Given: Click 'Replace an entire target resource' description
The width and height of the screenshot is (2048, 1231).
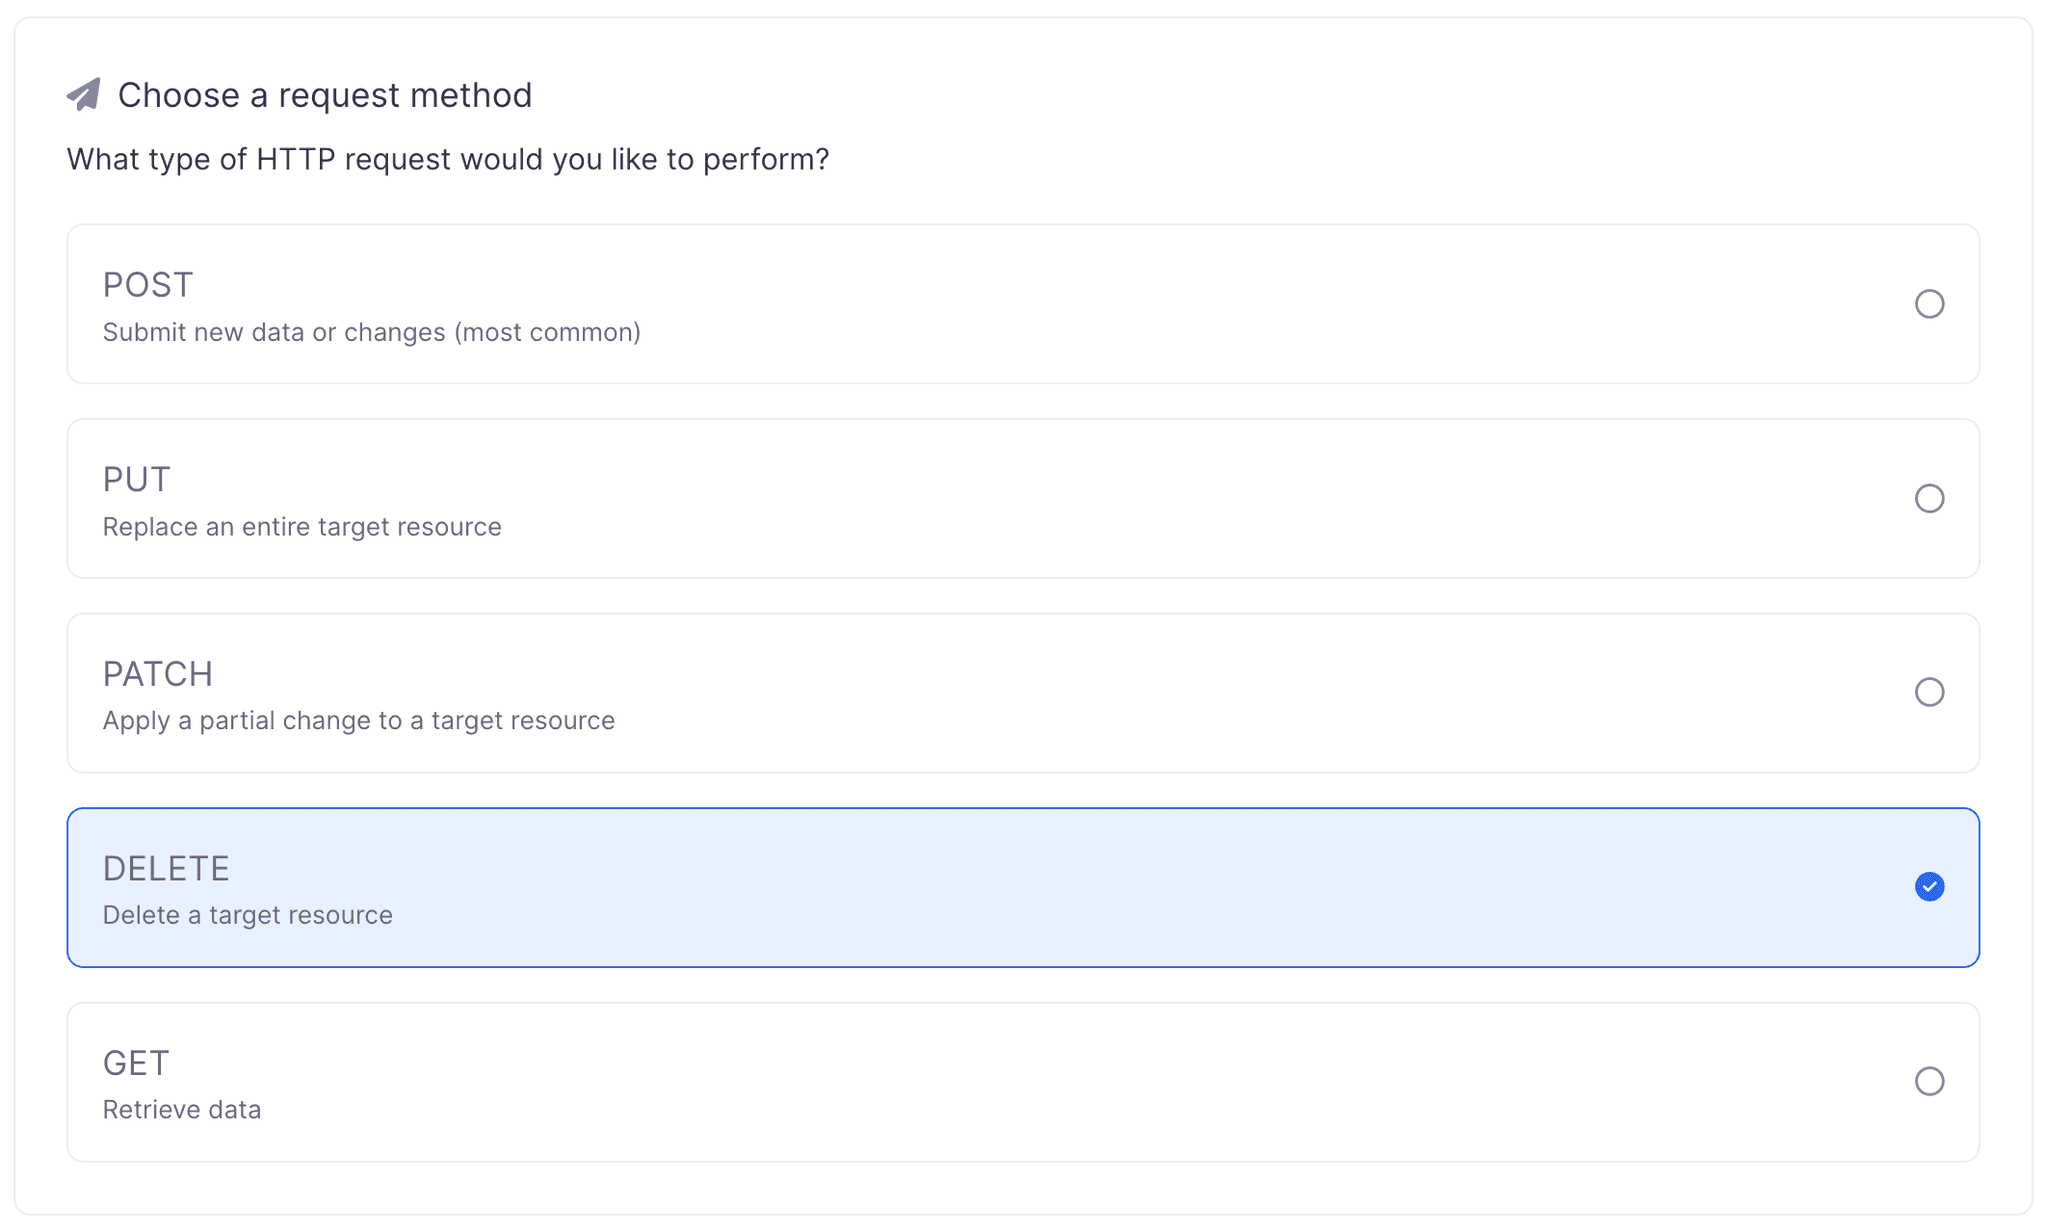Looking at the screenshot, I should (x=301, y=527).
